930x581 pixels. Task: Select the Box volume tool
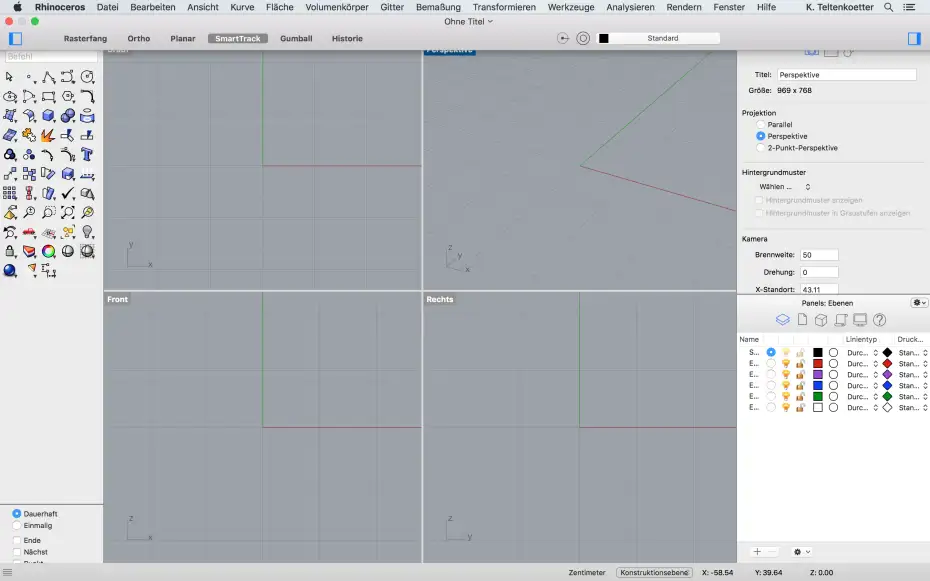tap(46, 113)
